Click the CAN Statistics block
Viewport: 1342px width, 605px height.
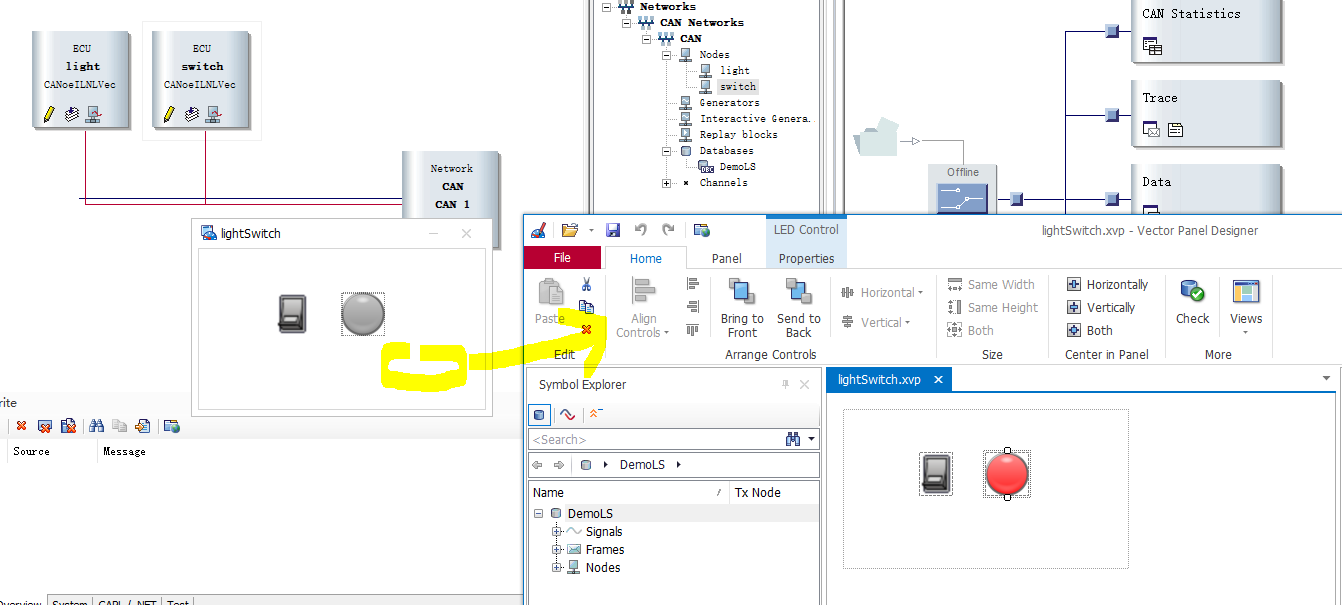coord(1206,30)
